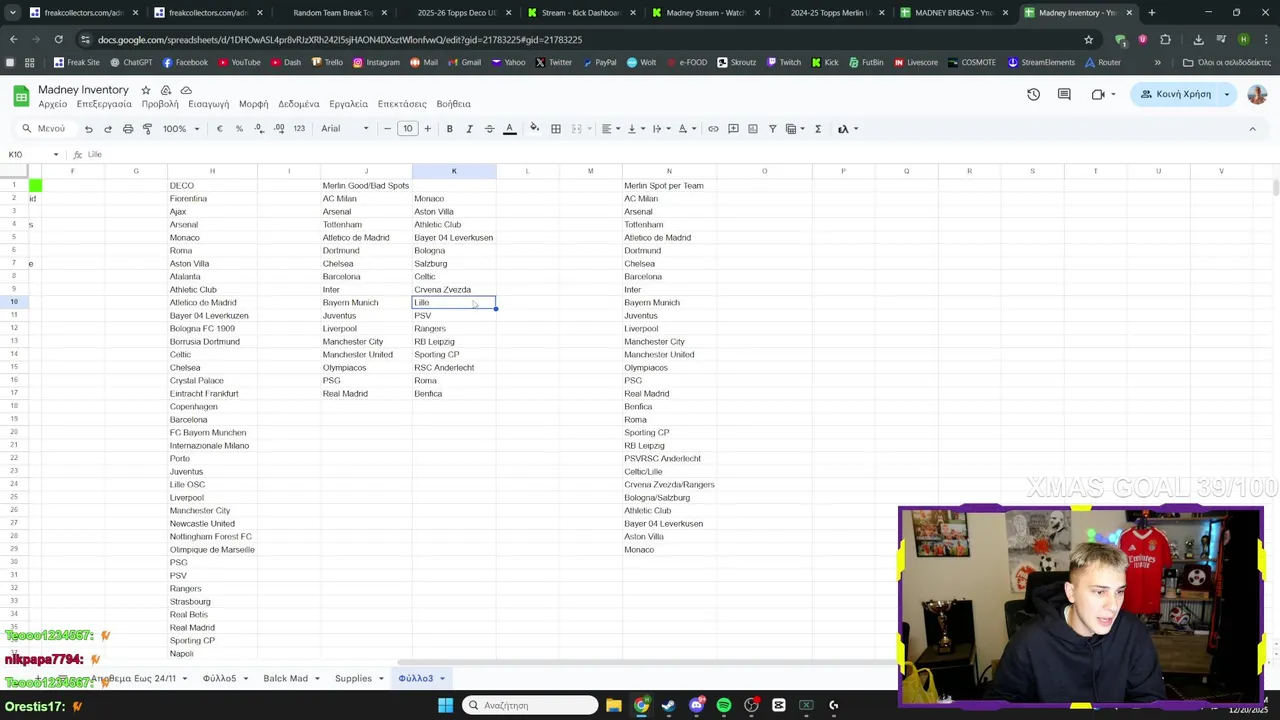Click the insert comment icon
This screenshot has width=1280, height=720.
pos(733,129)
